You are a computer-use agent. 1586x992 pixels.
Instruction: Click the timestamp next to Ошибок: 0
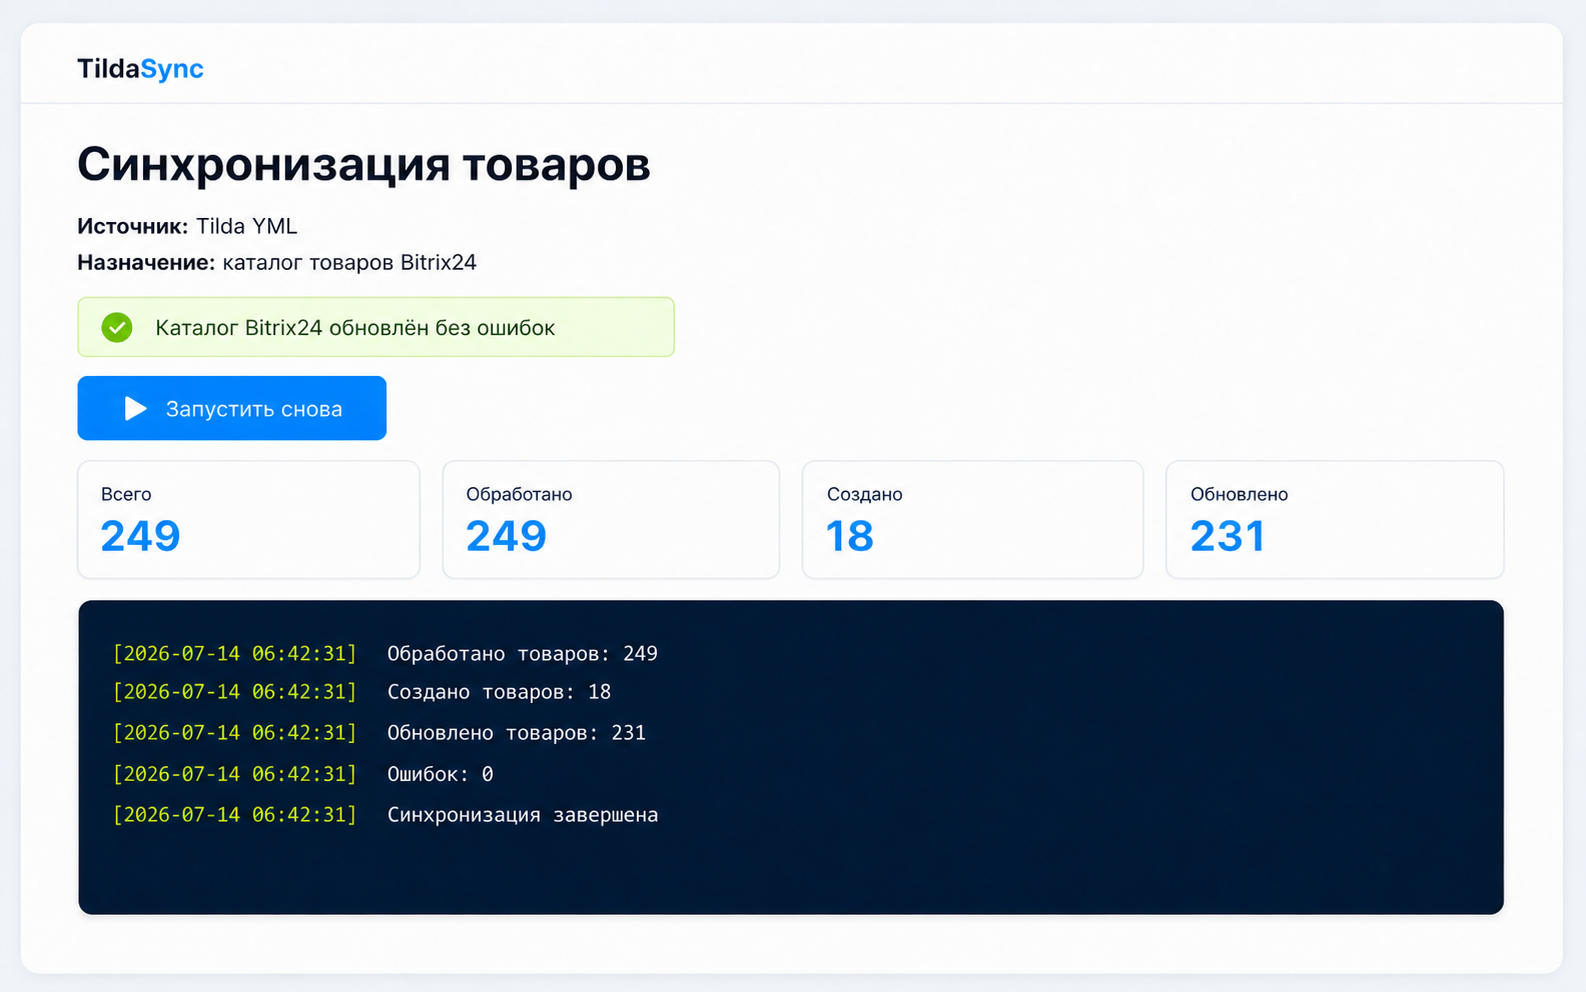[235, 774]
